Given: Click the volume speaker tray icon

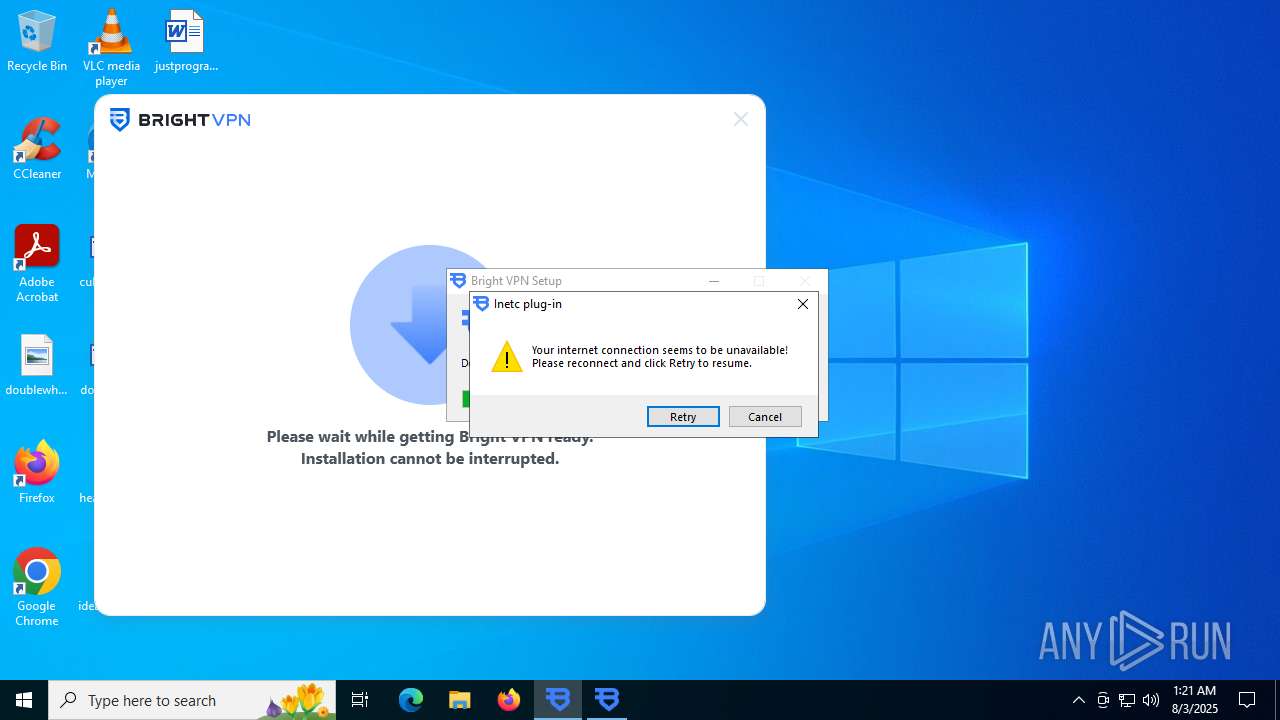Looking at the screenshot, I should coord(1151,700).
